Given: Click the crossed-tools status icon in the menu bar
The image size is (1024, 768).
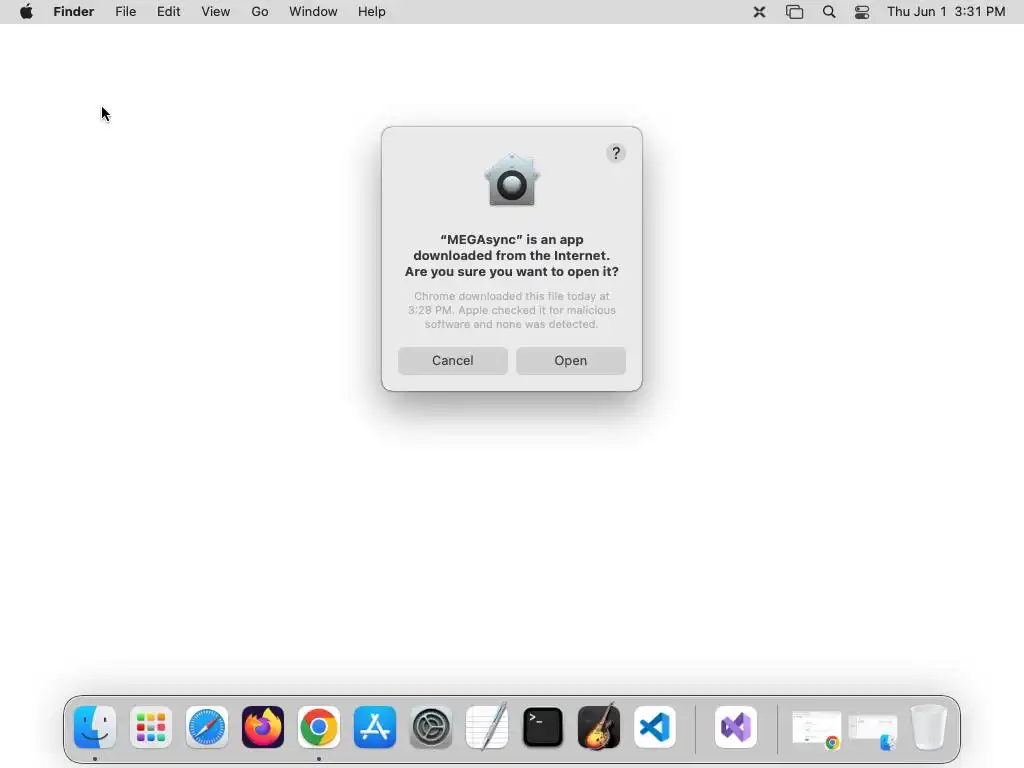Looking at the screenshot, I should click(x=759, y=12).
